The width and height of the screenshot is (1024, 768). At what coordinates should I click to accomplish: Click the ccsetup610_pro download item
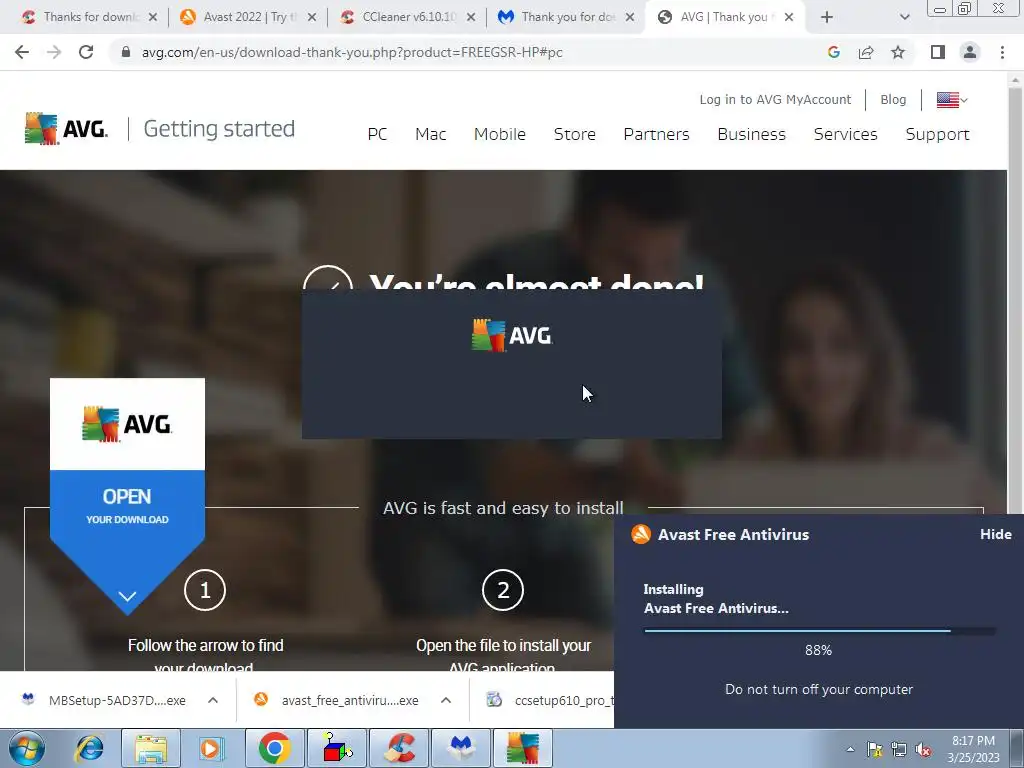click(x=550, y=700)
